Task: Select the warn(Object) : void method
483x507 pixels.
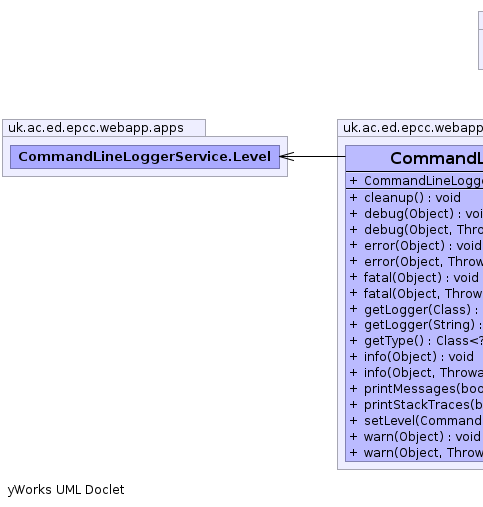Action: pos(422,437)
